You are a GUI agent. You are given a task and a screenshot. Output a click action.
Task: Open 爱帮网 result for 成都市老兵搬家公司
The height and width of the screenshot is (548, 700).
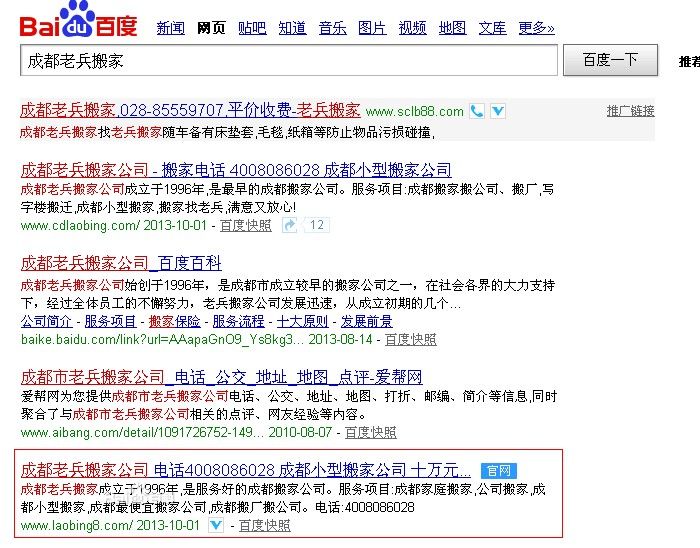[x=221, y=377]
